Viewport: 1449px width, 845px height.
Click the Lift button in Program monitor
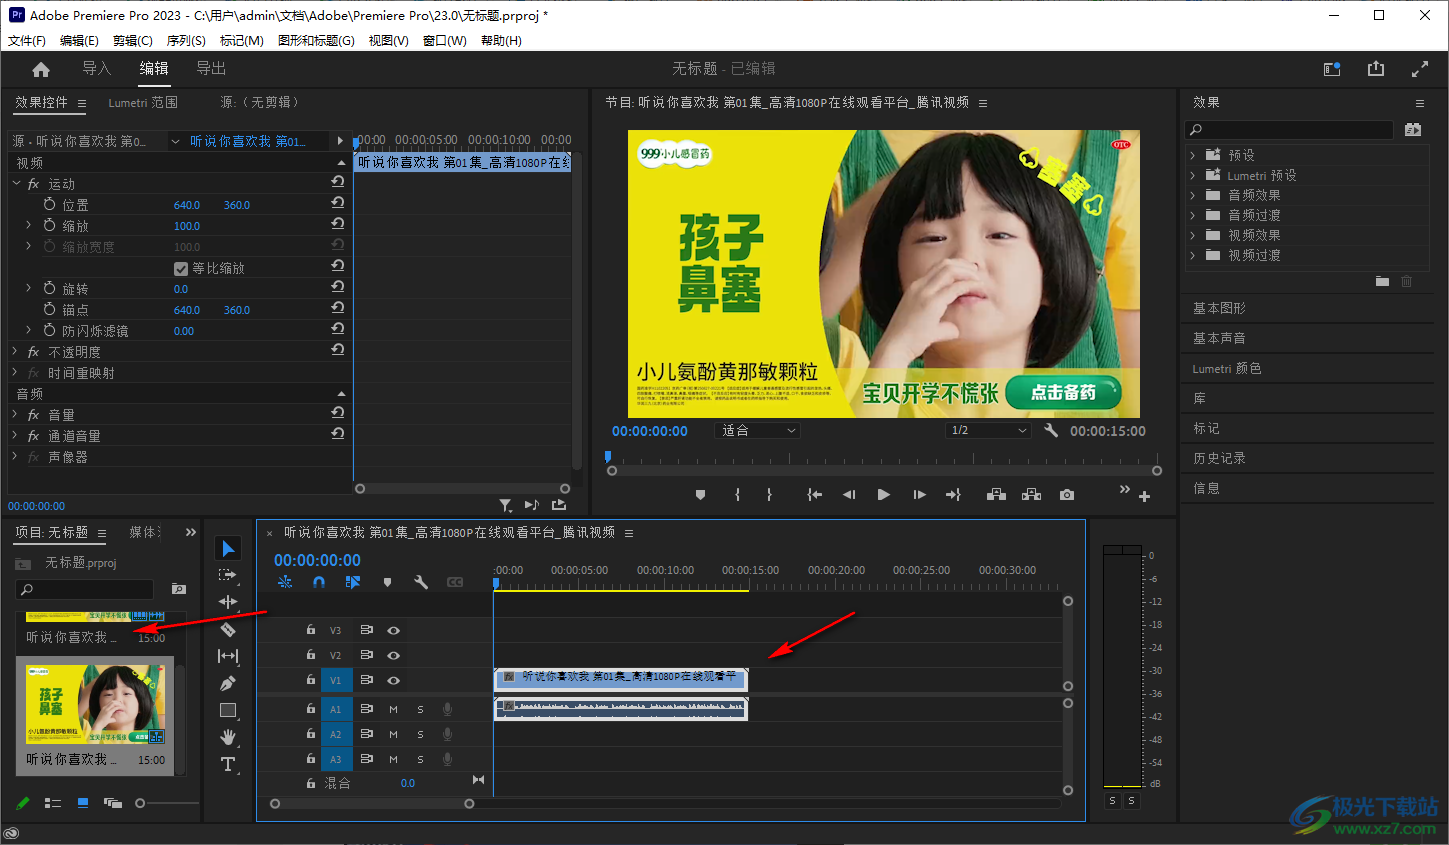(996, 495)
